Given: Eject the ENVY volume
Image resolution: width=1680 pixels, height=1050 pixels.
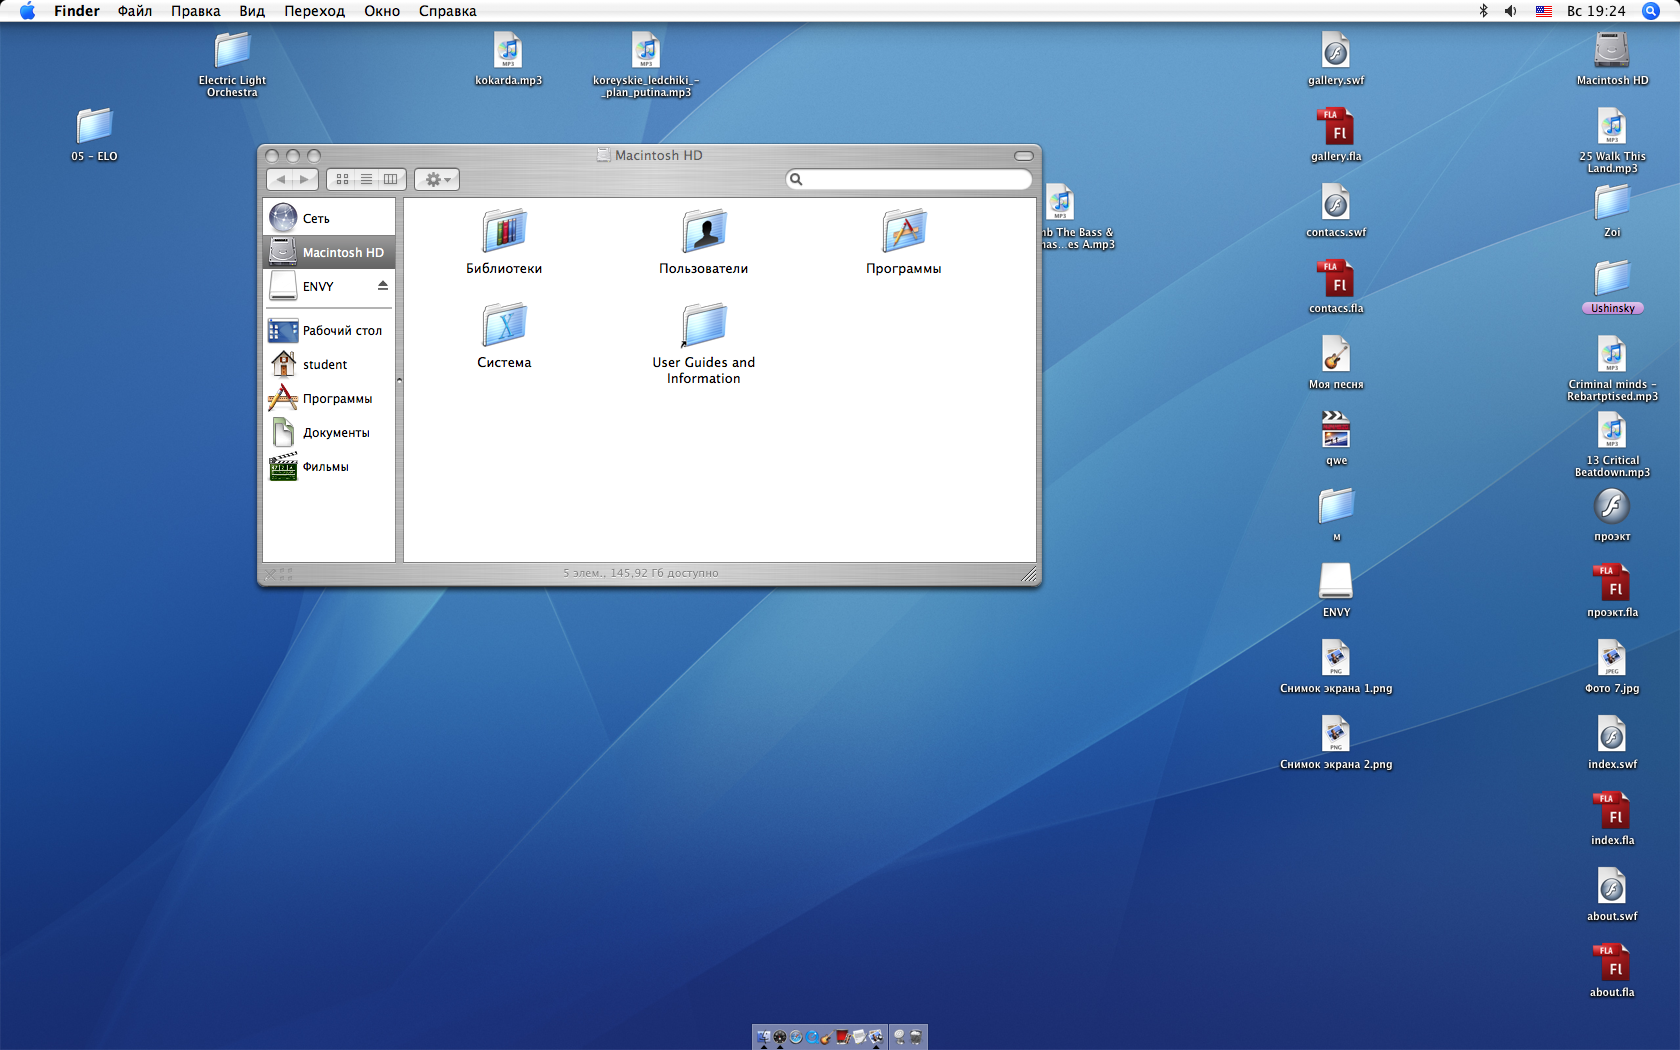Looking at the screenshot, I should click(x=383, y=286).
